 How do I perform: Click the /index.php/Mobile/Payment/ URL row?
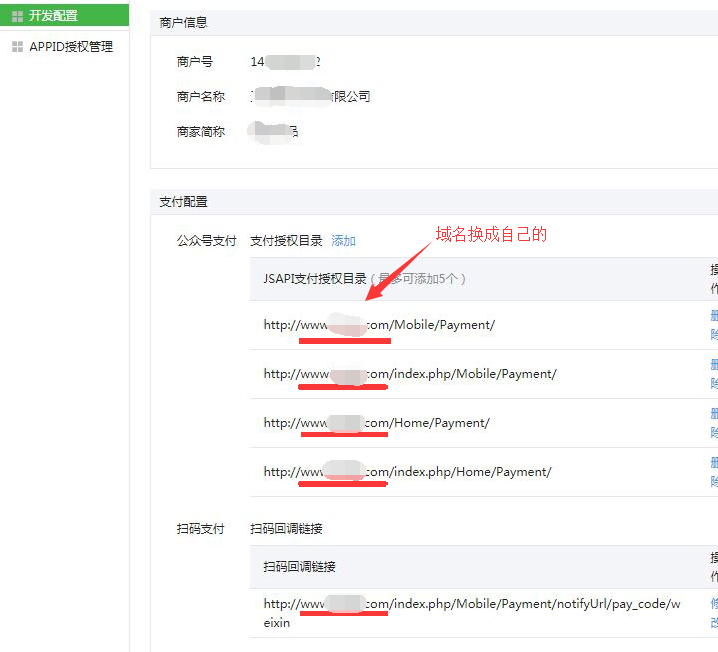click(x=410, y=374)
